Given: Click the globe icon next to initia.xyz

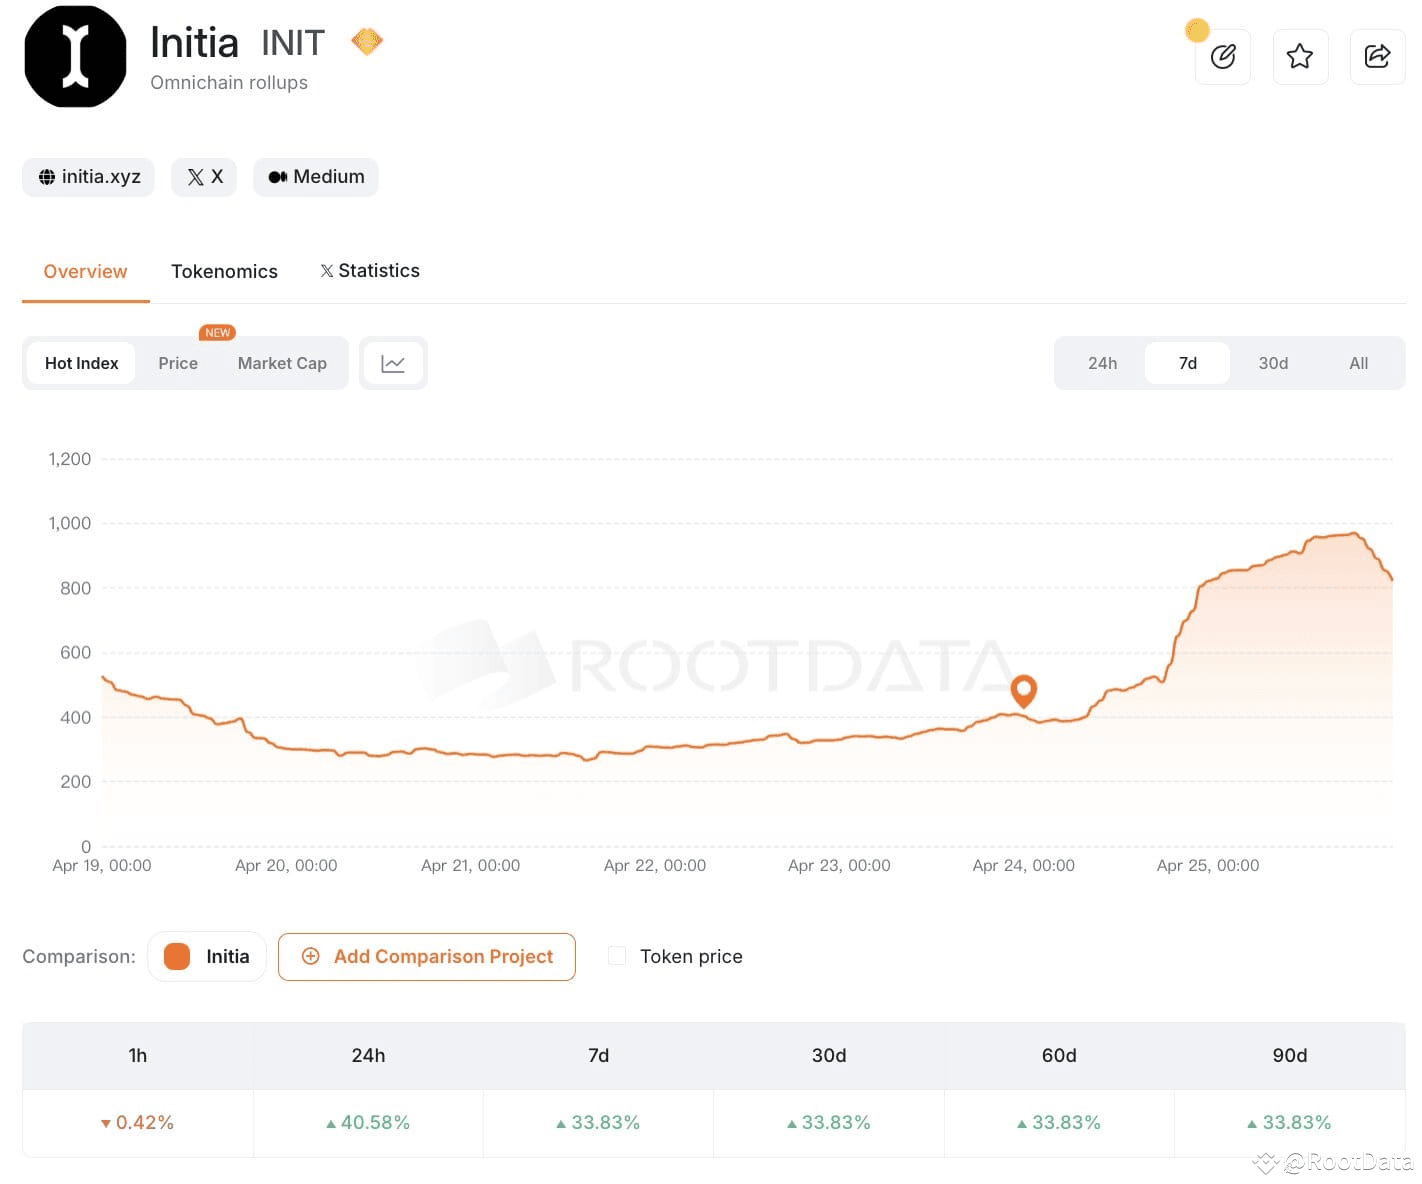Looking at the screenshot, I should coord(47,177).
